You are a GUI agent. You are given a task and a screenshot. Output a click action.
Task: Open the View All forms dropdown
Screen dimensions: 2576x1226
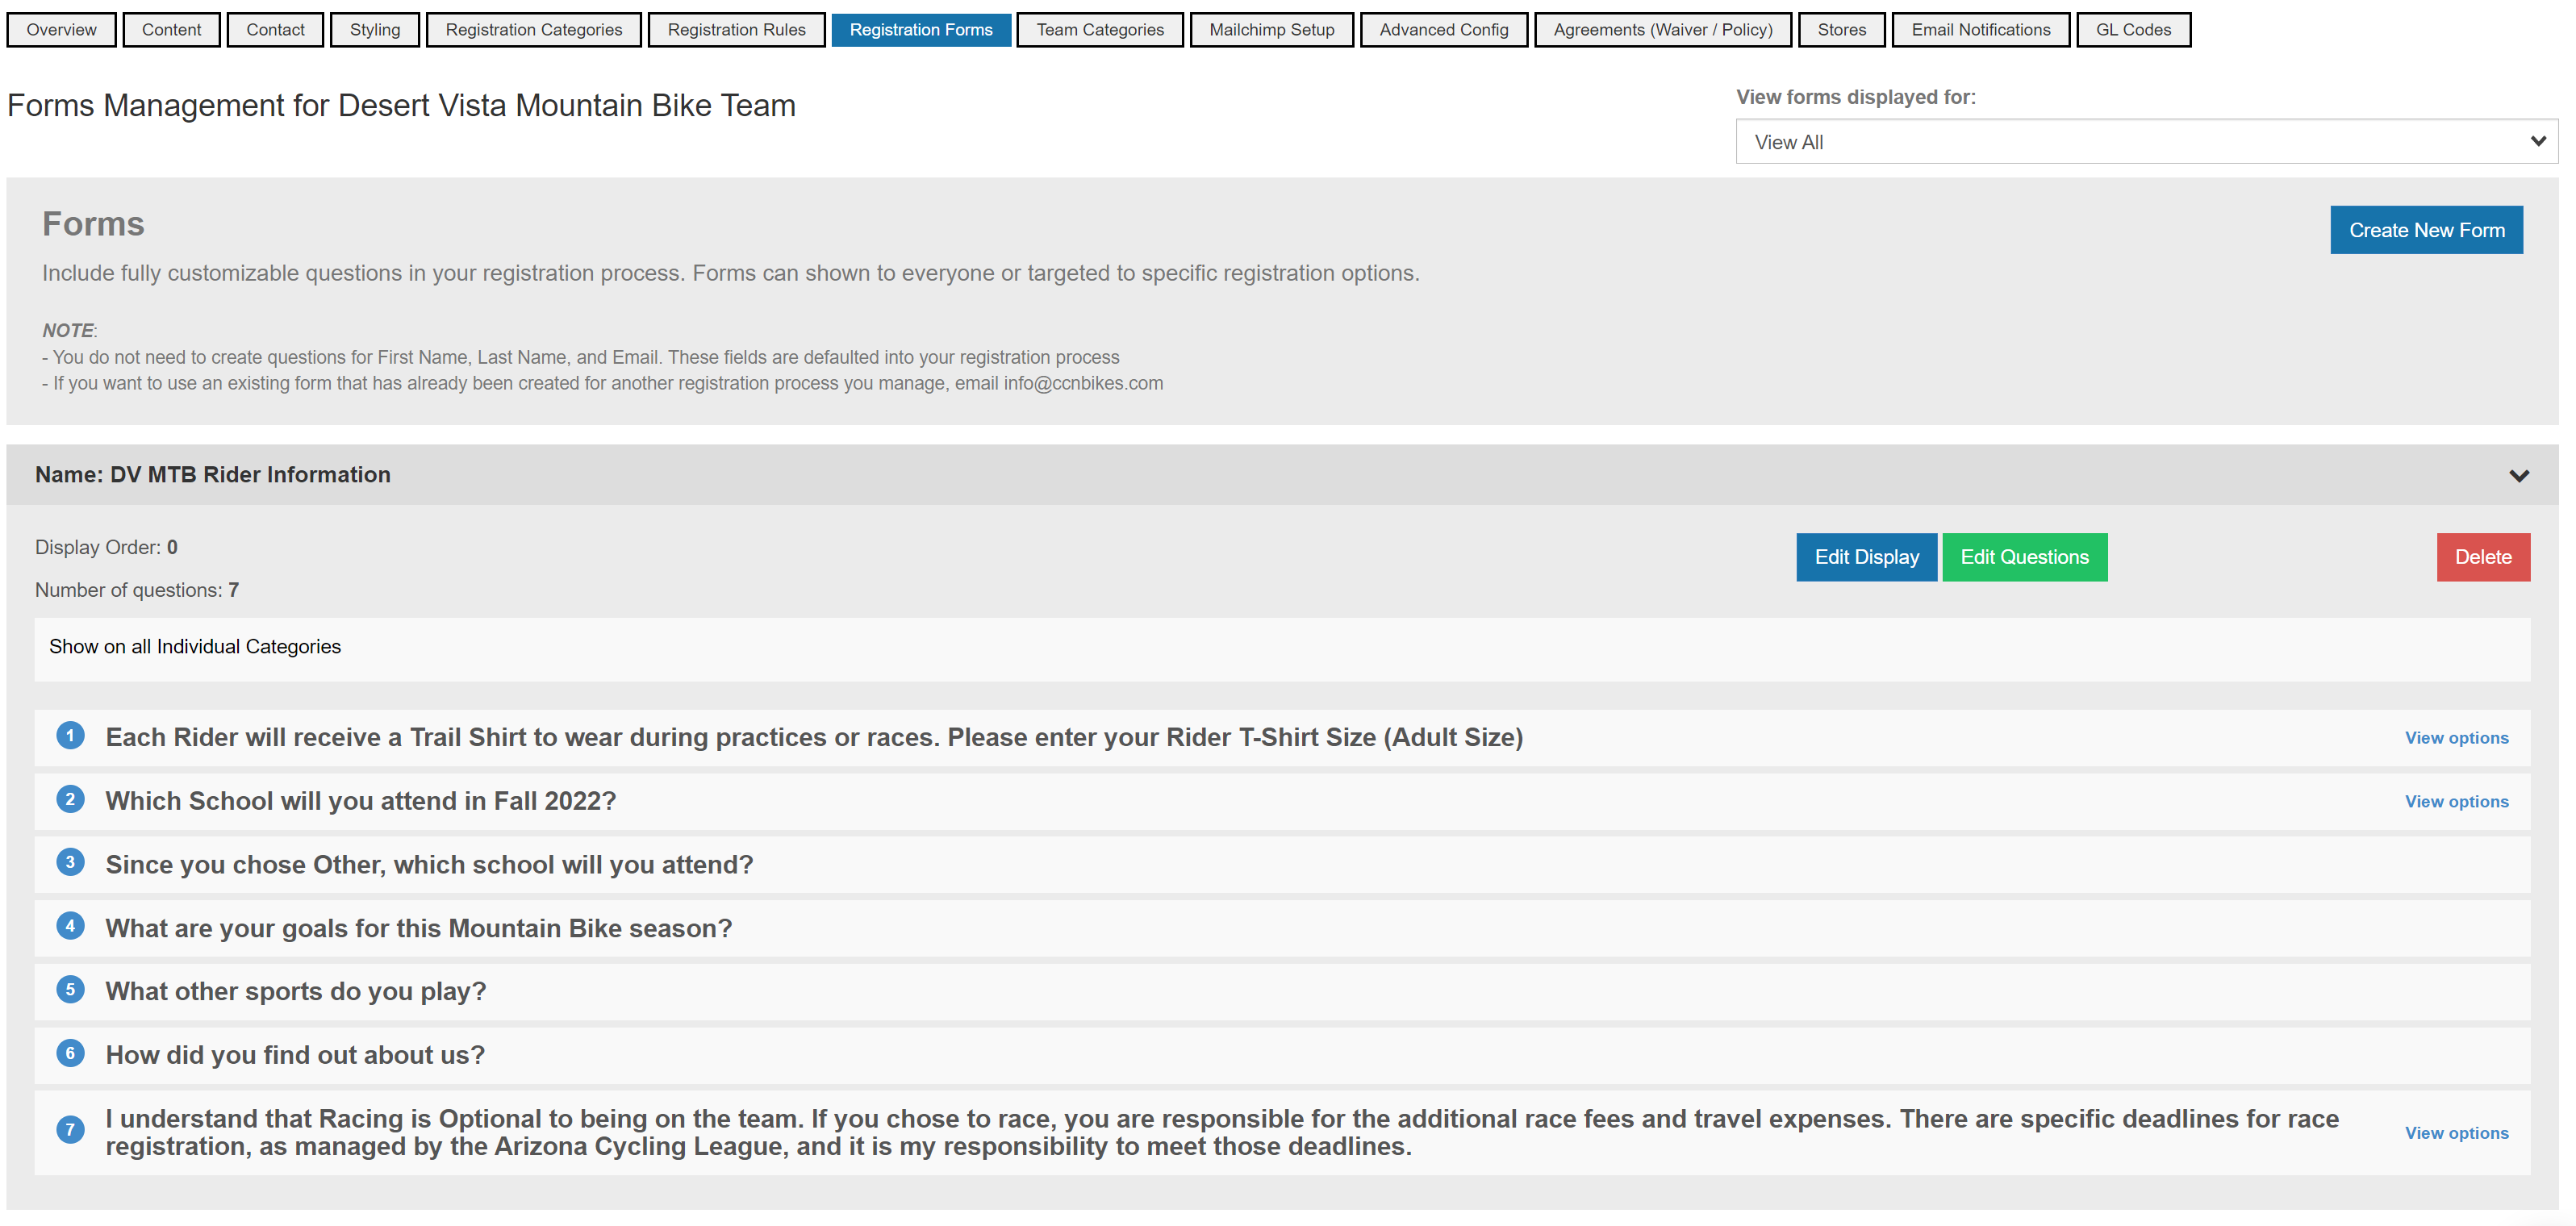click(x=2145, y=142)
